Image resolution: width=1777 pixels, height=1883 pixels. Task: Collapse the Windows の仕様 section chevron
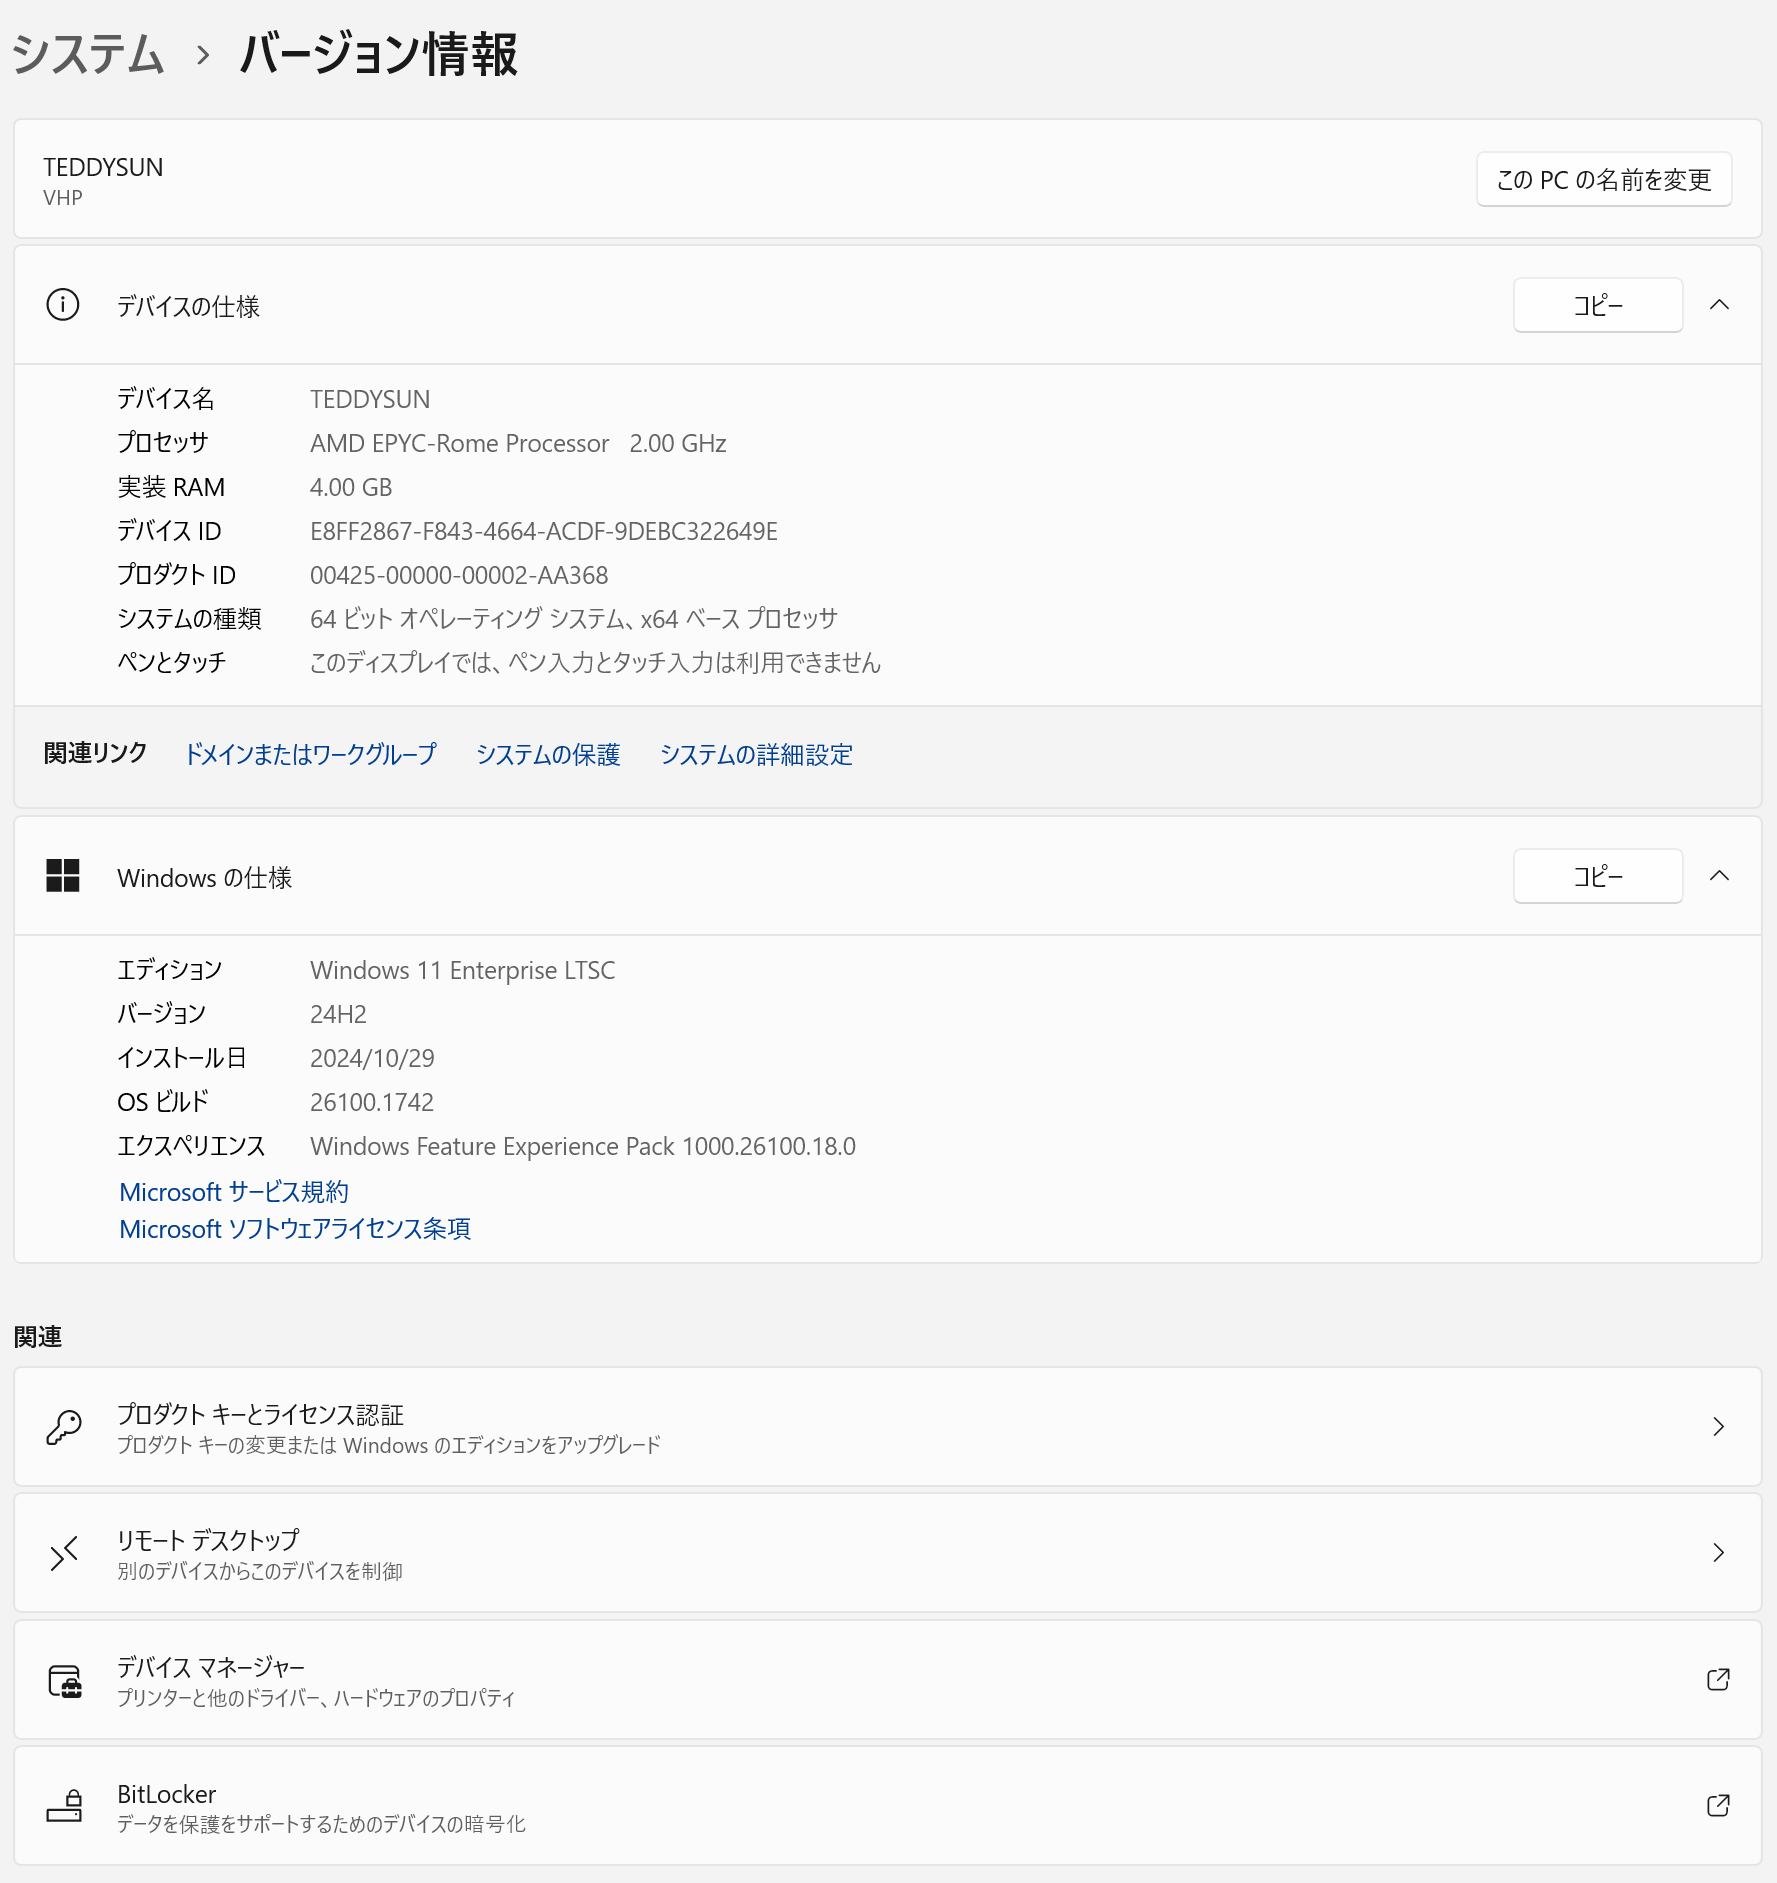pyautogui.click(x=1719, y=876)
